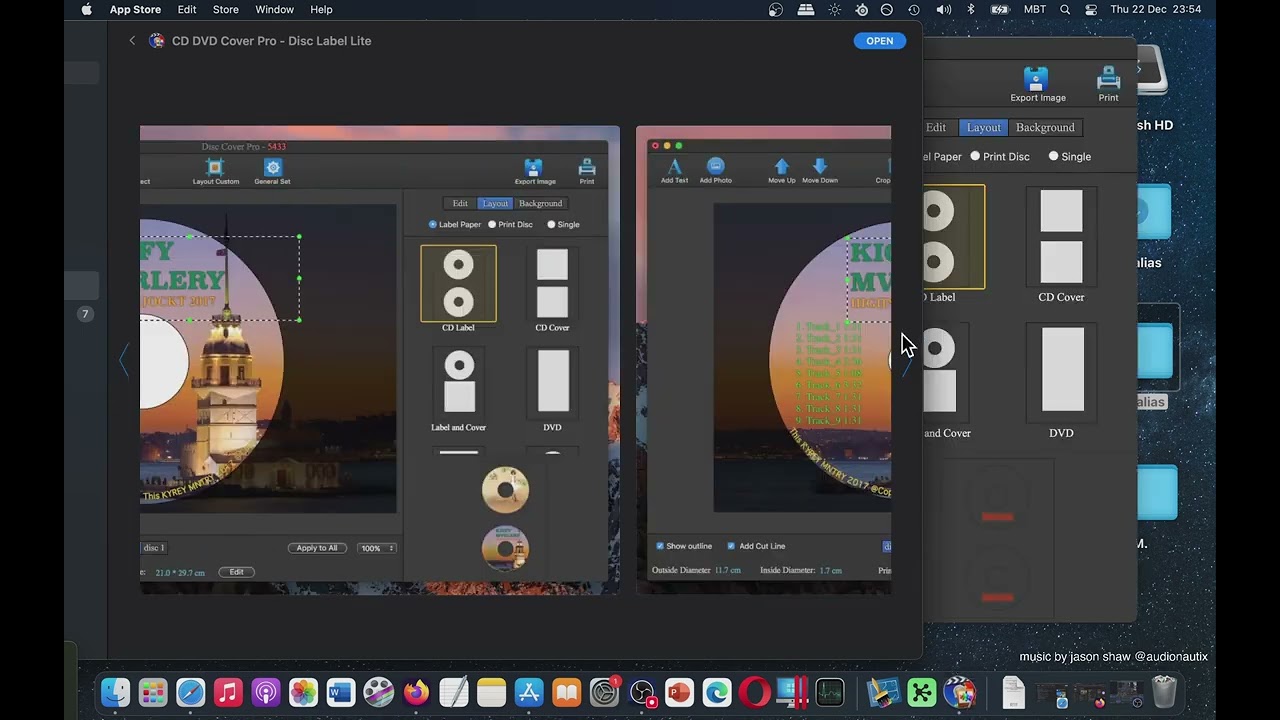
Task: Open Microsoft Edge from the Dock
Action: click(717, 692)
